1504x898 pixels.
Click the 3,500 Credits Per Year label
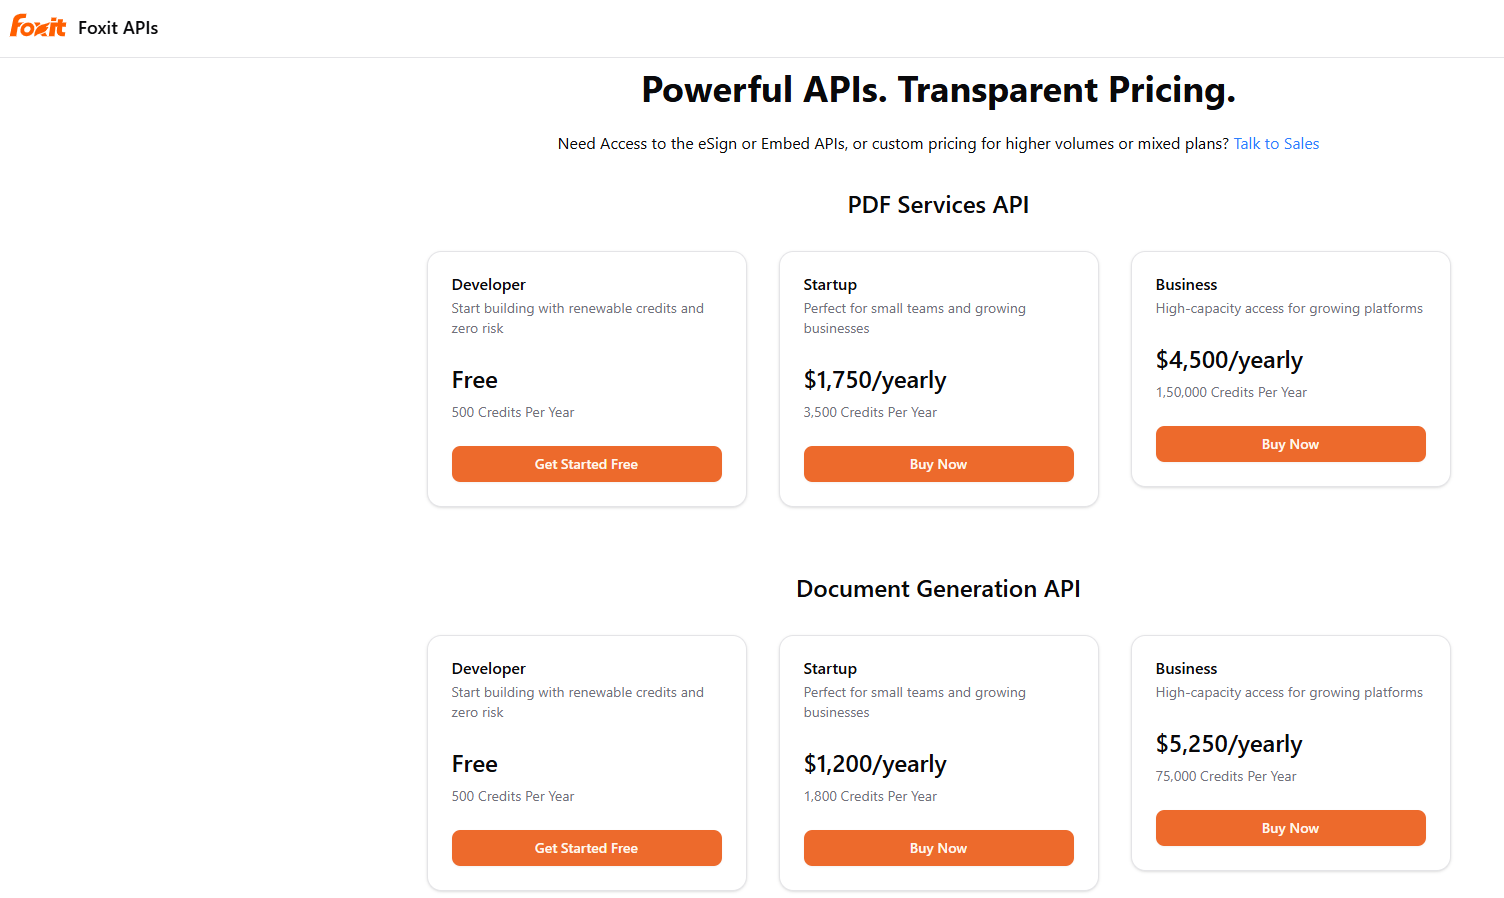coord(870,412)
